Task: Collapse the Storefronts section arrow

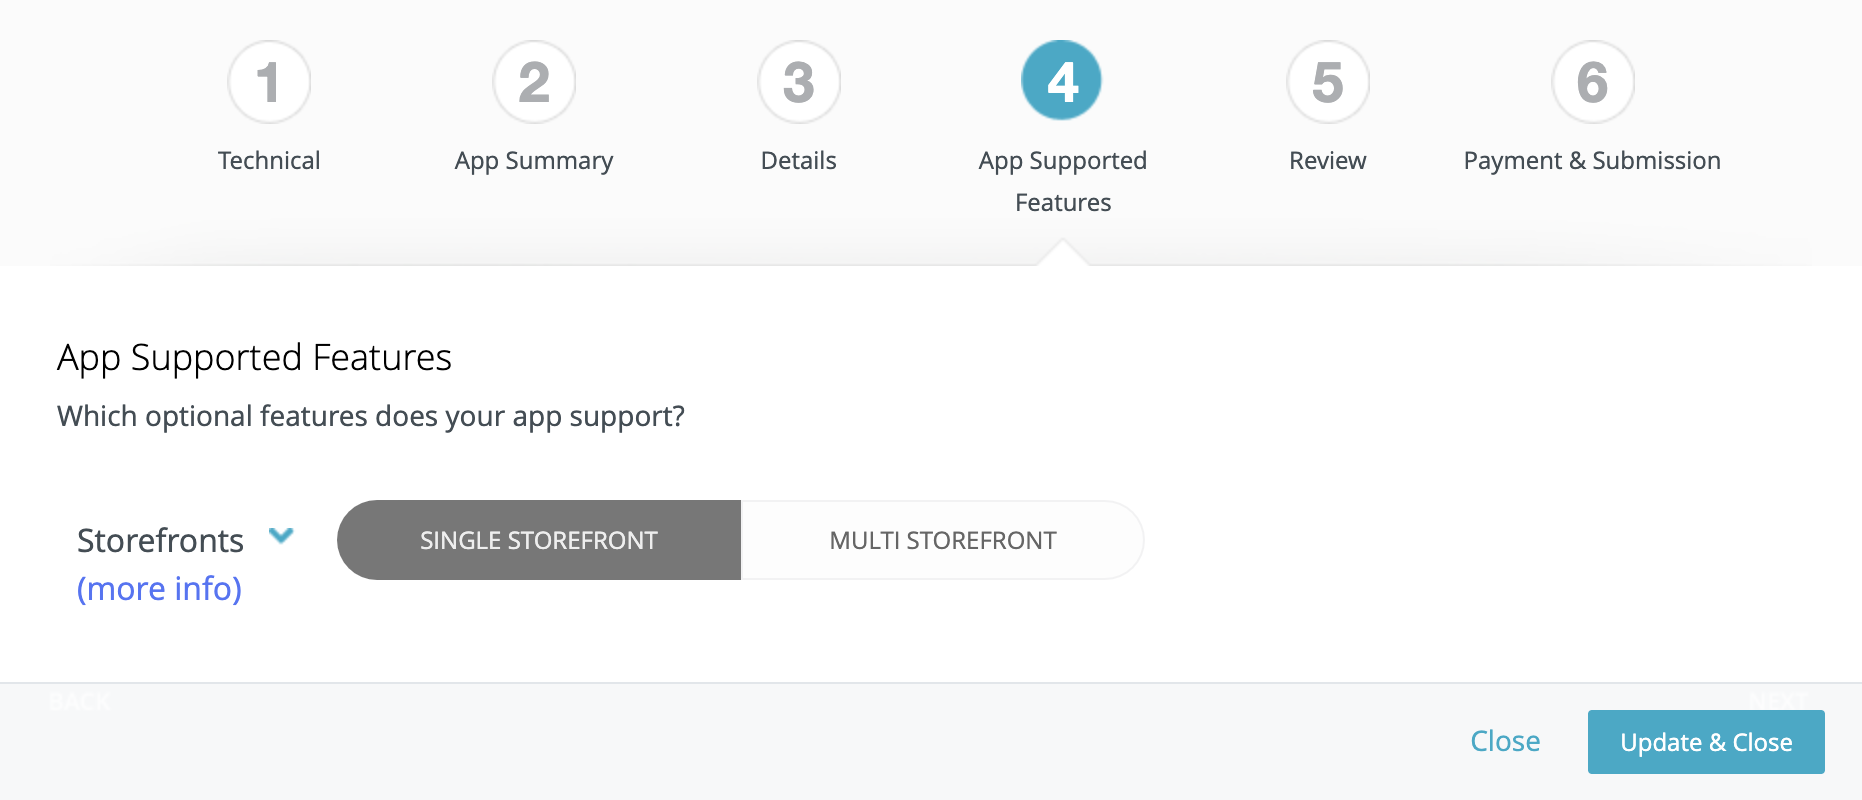Action: [282, 537]
